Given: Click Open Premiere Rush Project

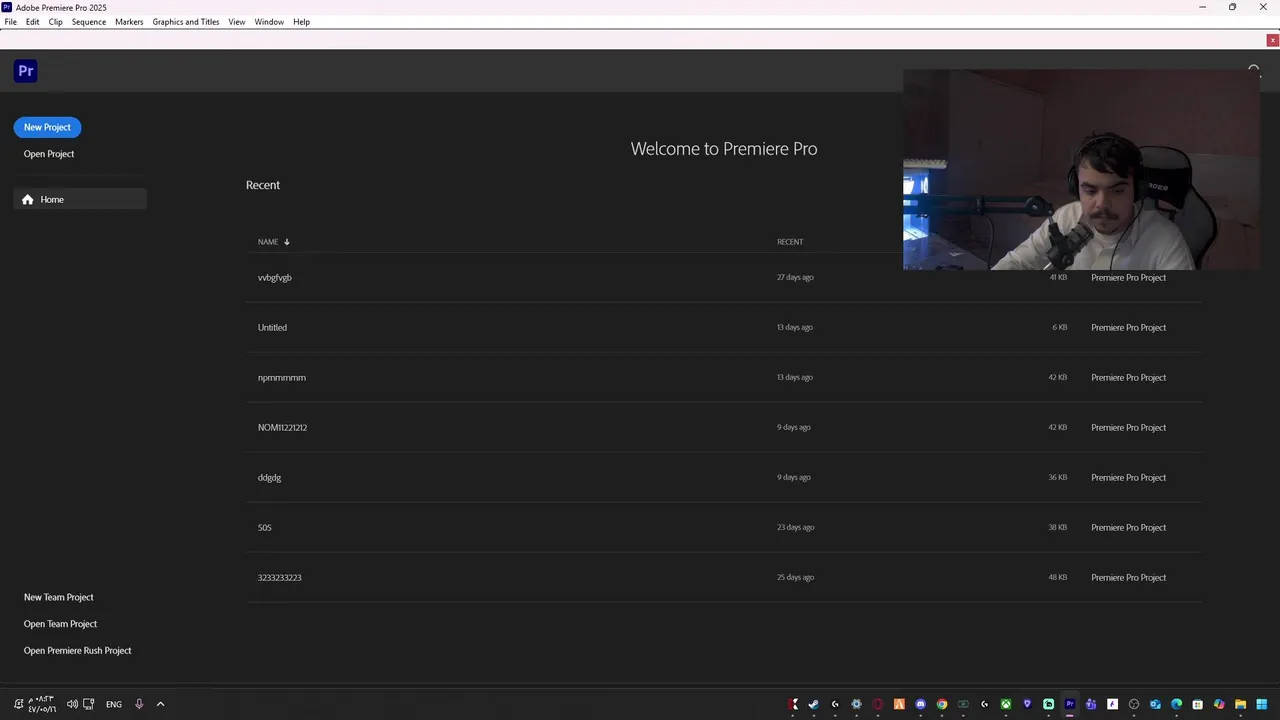Looking at the screenshot, I should click(78, 651).
